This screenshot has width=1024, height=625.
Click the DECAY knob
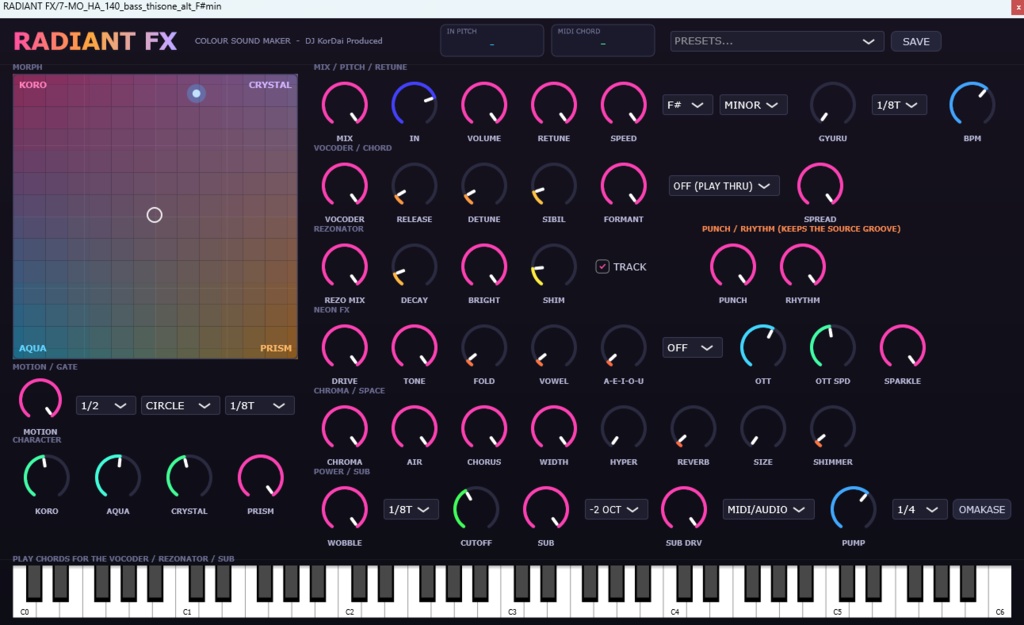414,266
